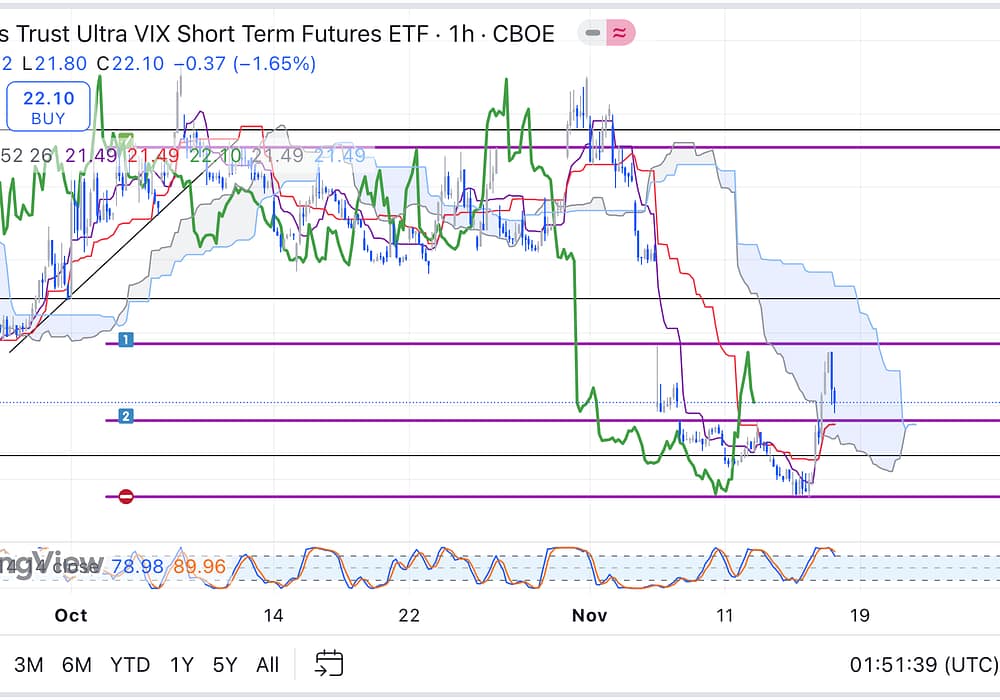Change the 1h chart interval

[x=461, y=33]
